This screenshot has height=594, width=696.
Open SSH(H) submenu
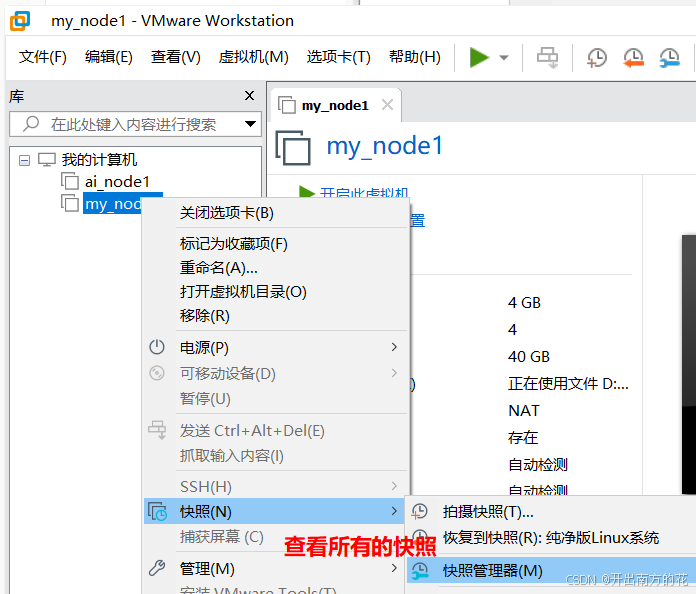coord(276,487)
